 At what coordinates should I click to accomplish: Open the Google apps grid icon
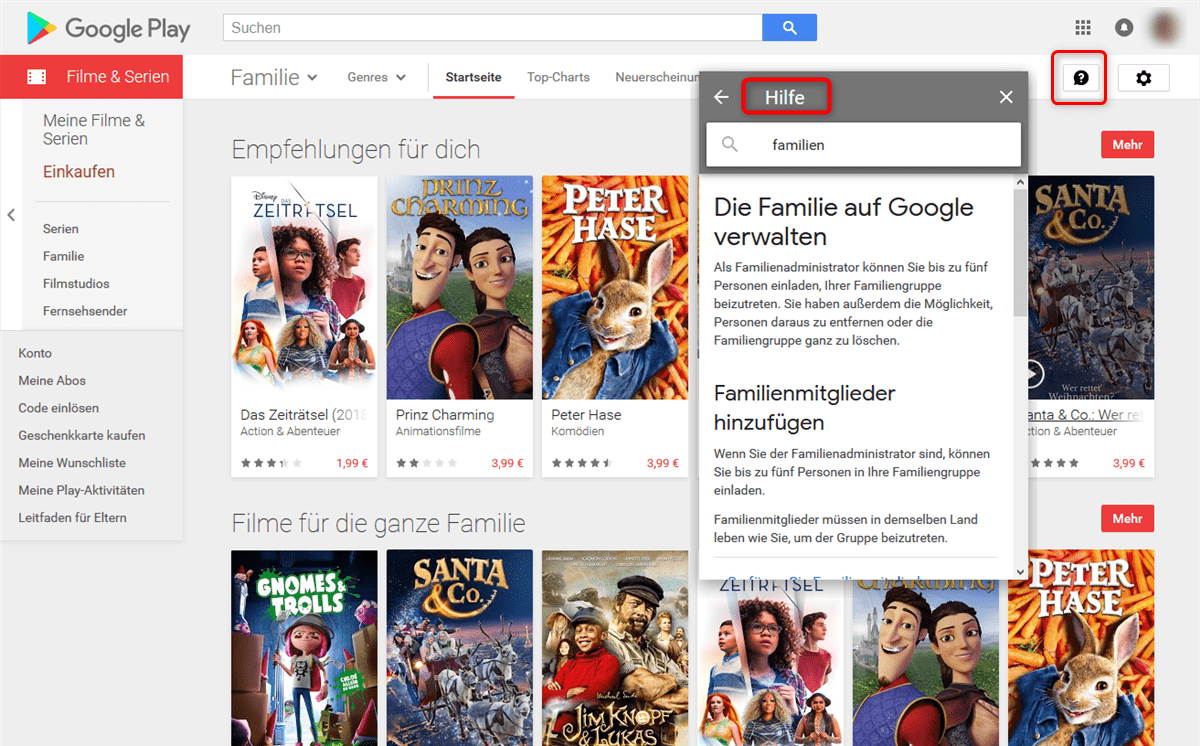[x=1082, y=28]
